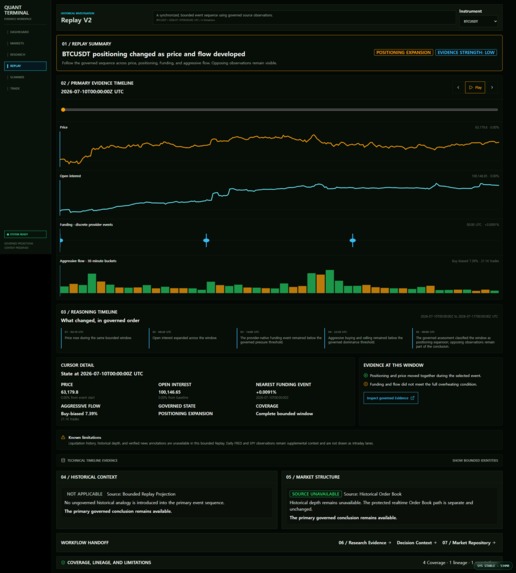Click reasoning step about funding event threshold
Viewport: 516px width, 573px height.
coord(281,337)
